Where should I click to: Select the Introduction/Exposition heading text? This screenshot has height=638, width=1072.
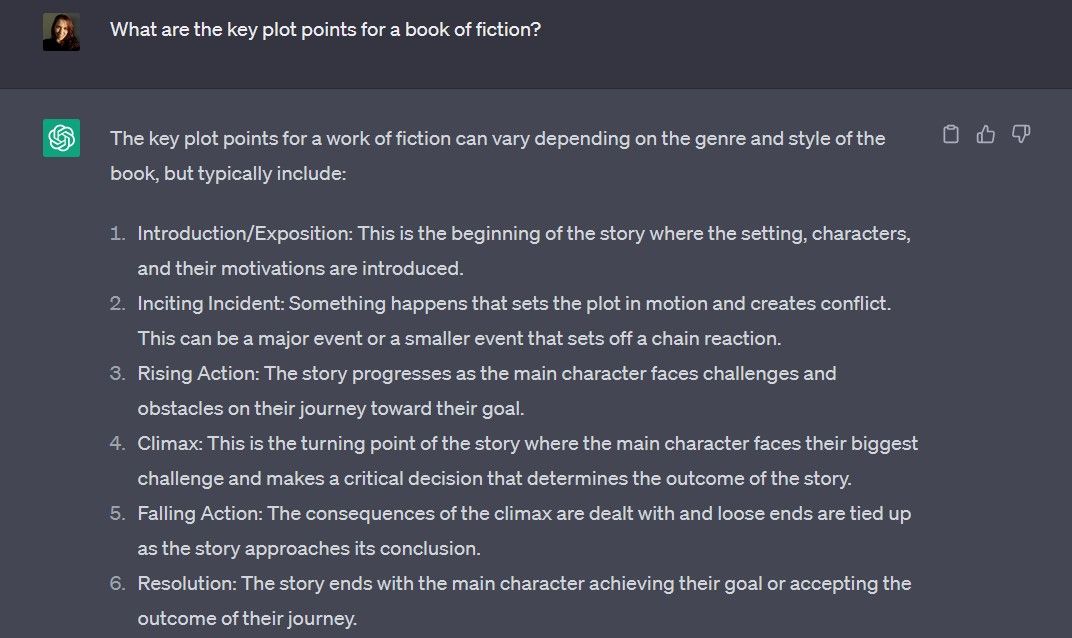244,234
